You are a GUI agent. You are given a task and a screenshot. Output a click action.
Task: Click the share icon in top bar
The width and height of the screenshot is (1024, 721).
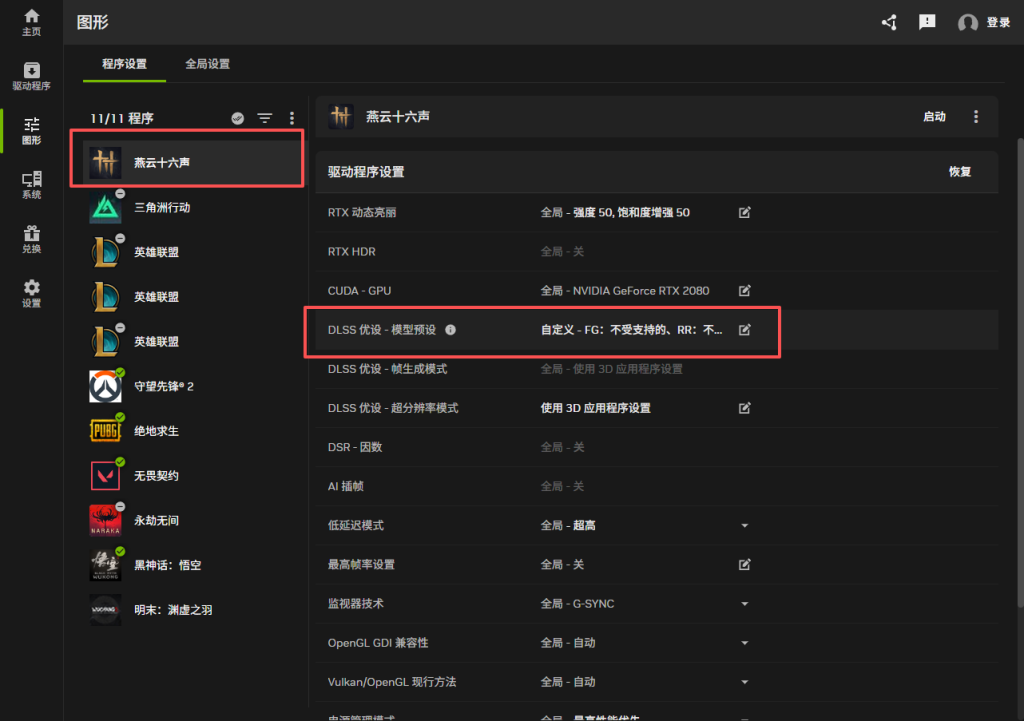click(888, 22)
